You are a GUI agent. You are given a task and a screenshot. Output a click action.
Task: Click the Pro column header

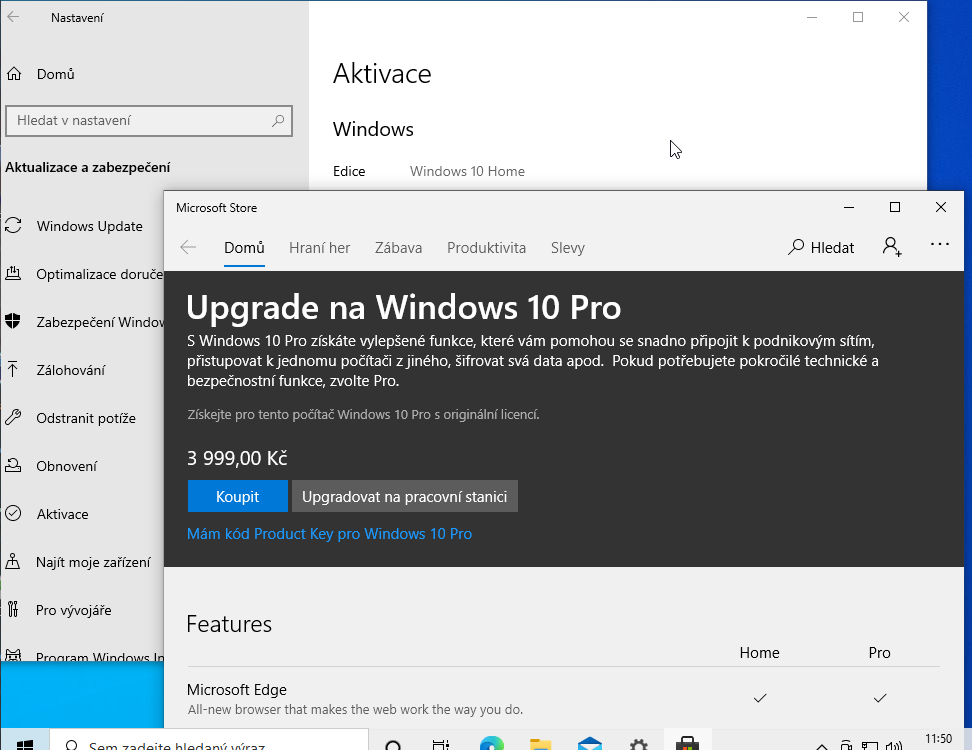[x=879, y=653]
